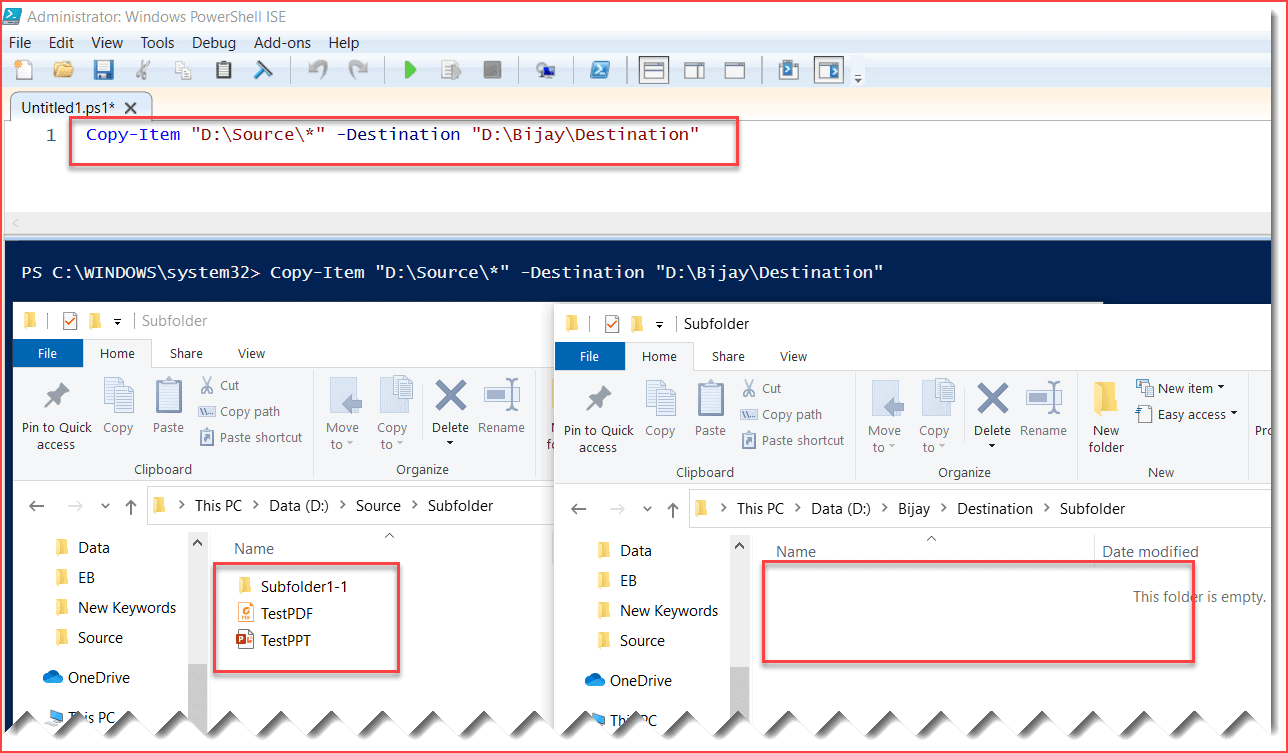Go up one level in Source window
The height and width of the screenshot is (753, 1288).
click(x=130, y=506)
